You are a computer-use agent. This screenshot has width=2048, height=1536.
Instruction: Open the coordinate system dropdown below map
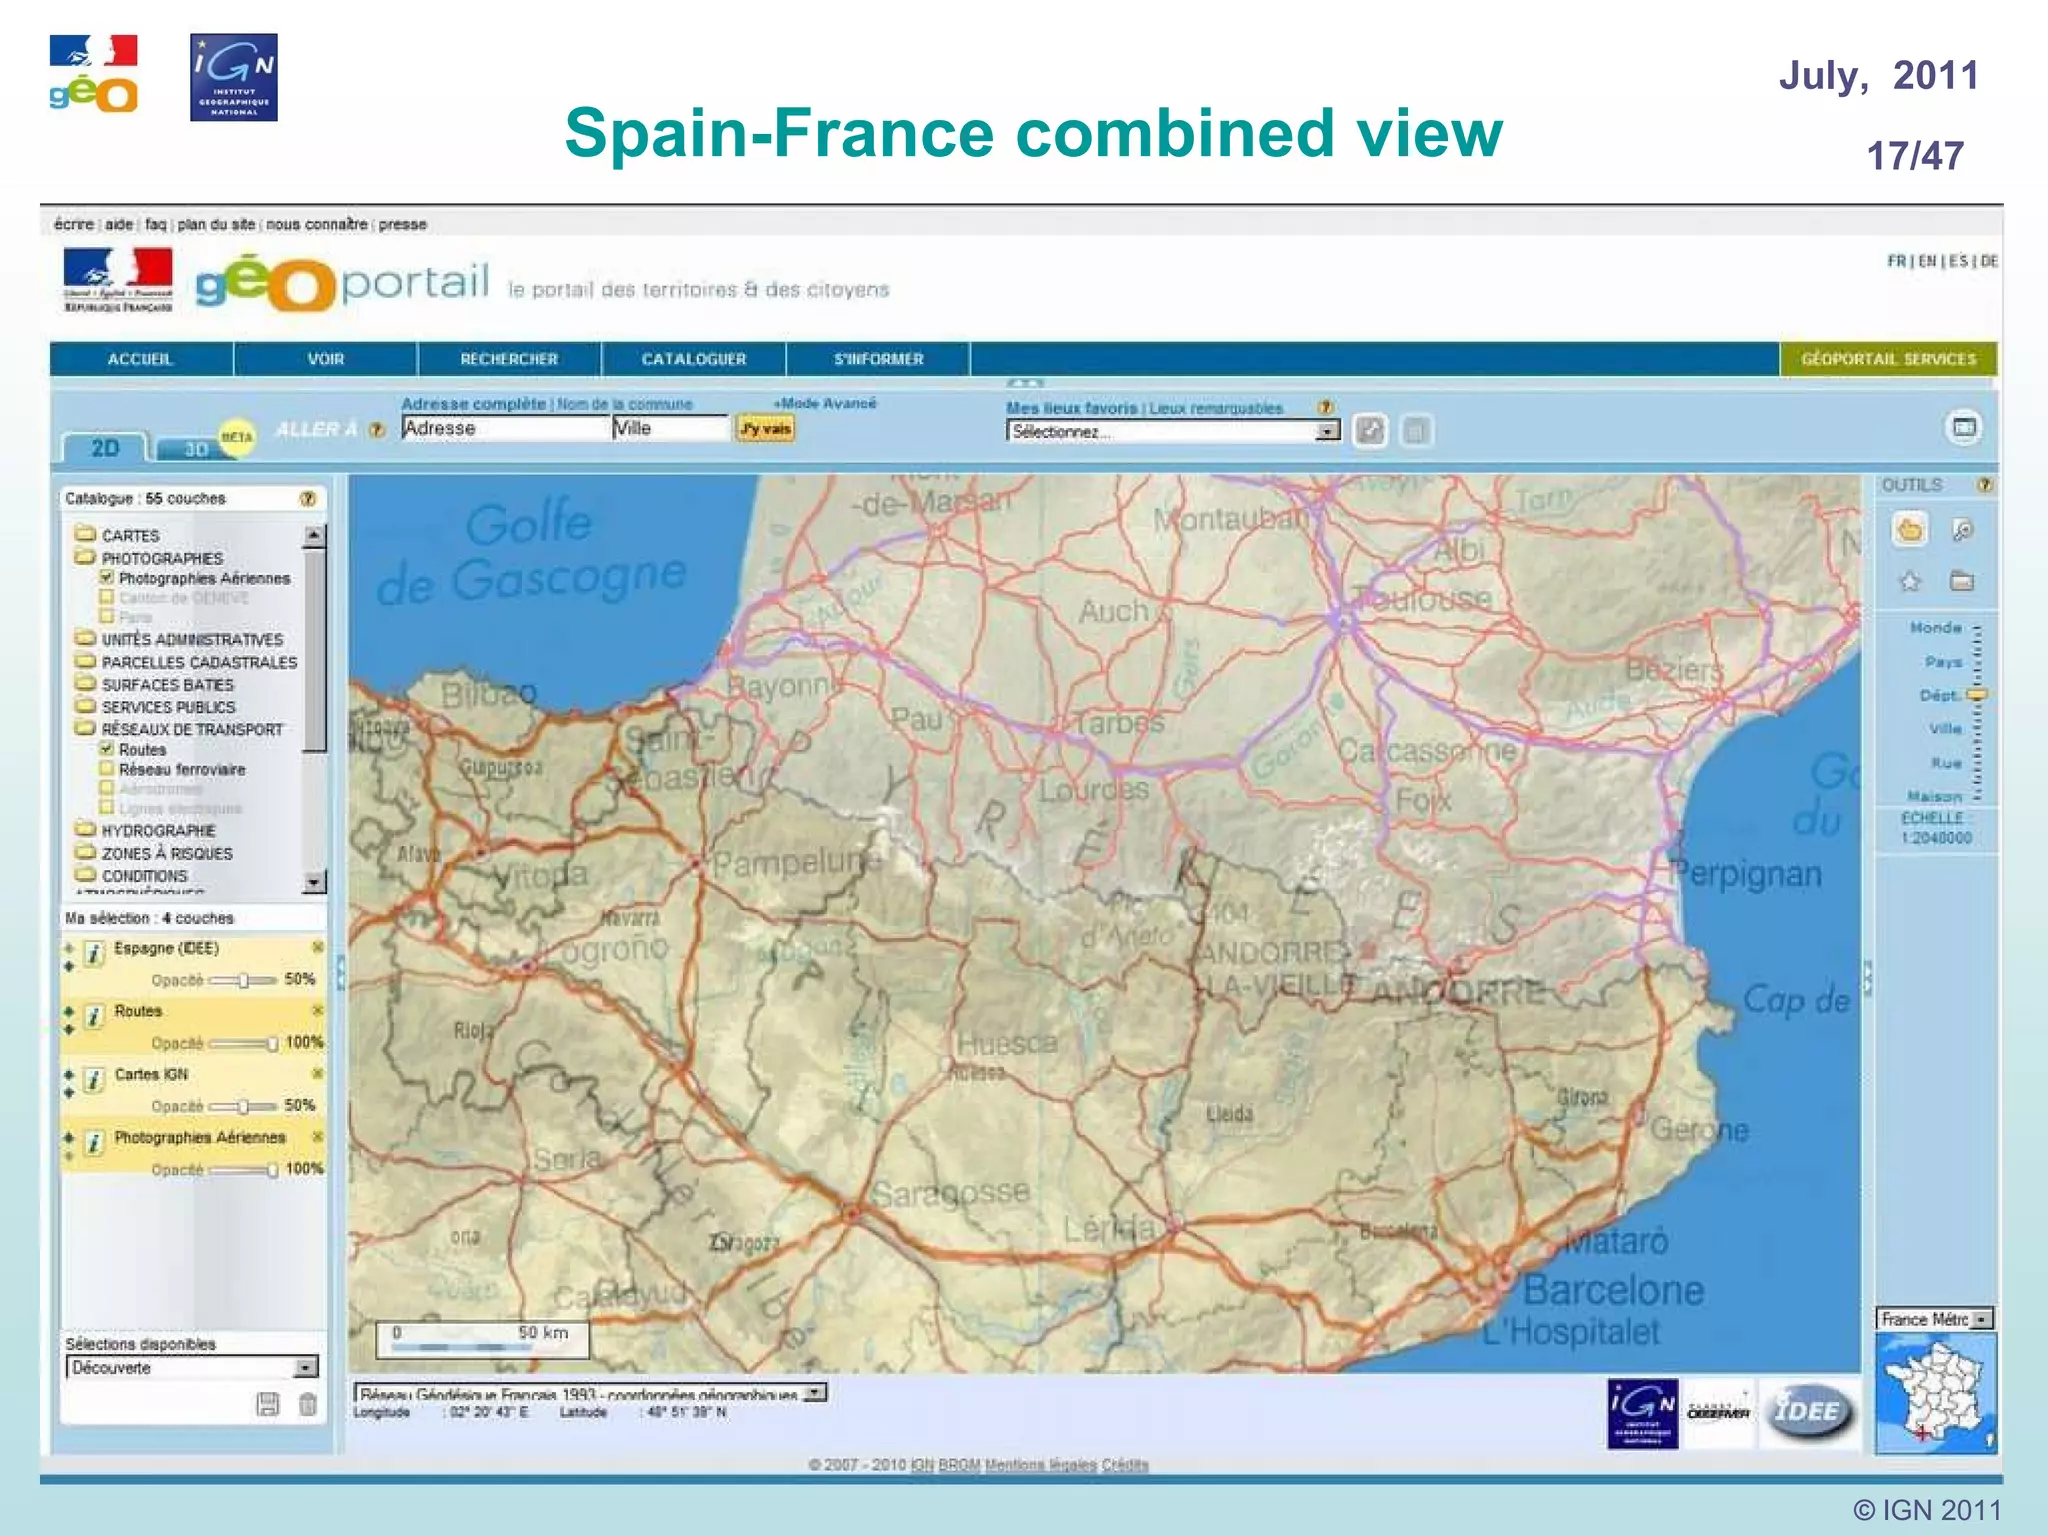click(x=591, y=1393)
